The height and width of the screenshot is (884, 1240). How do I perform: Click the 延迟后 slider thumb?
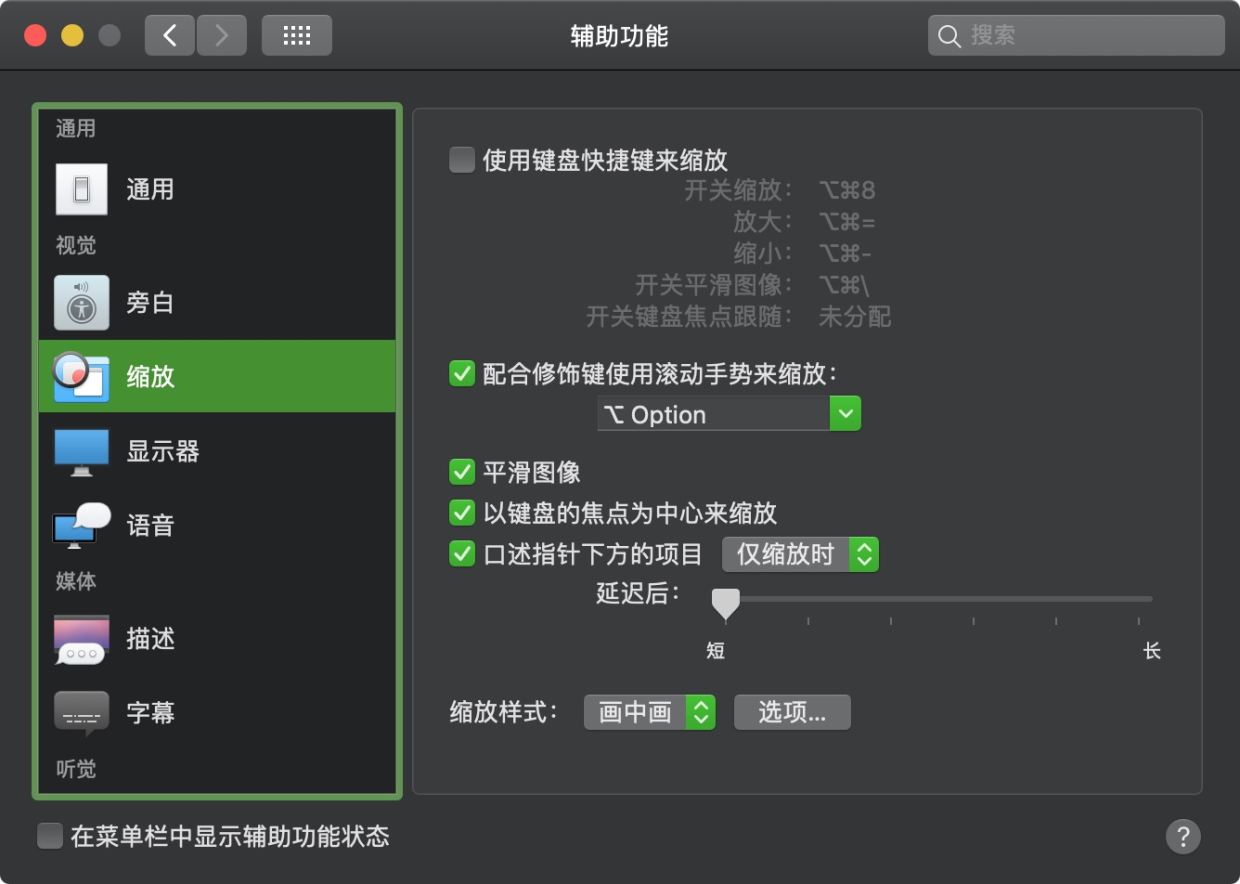pos(725,603)
